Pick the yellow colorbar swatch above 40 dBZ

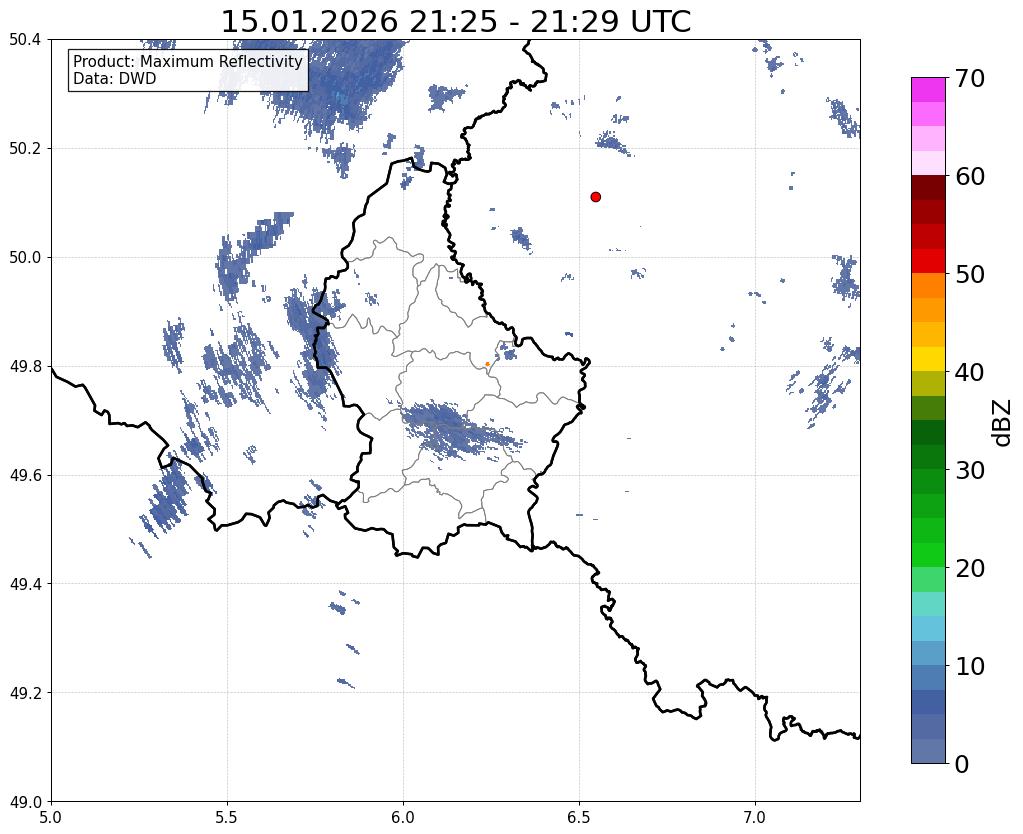[928, 359]
